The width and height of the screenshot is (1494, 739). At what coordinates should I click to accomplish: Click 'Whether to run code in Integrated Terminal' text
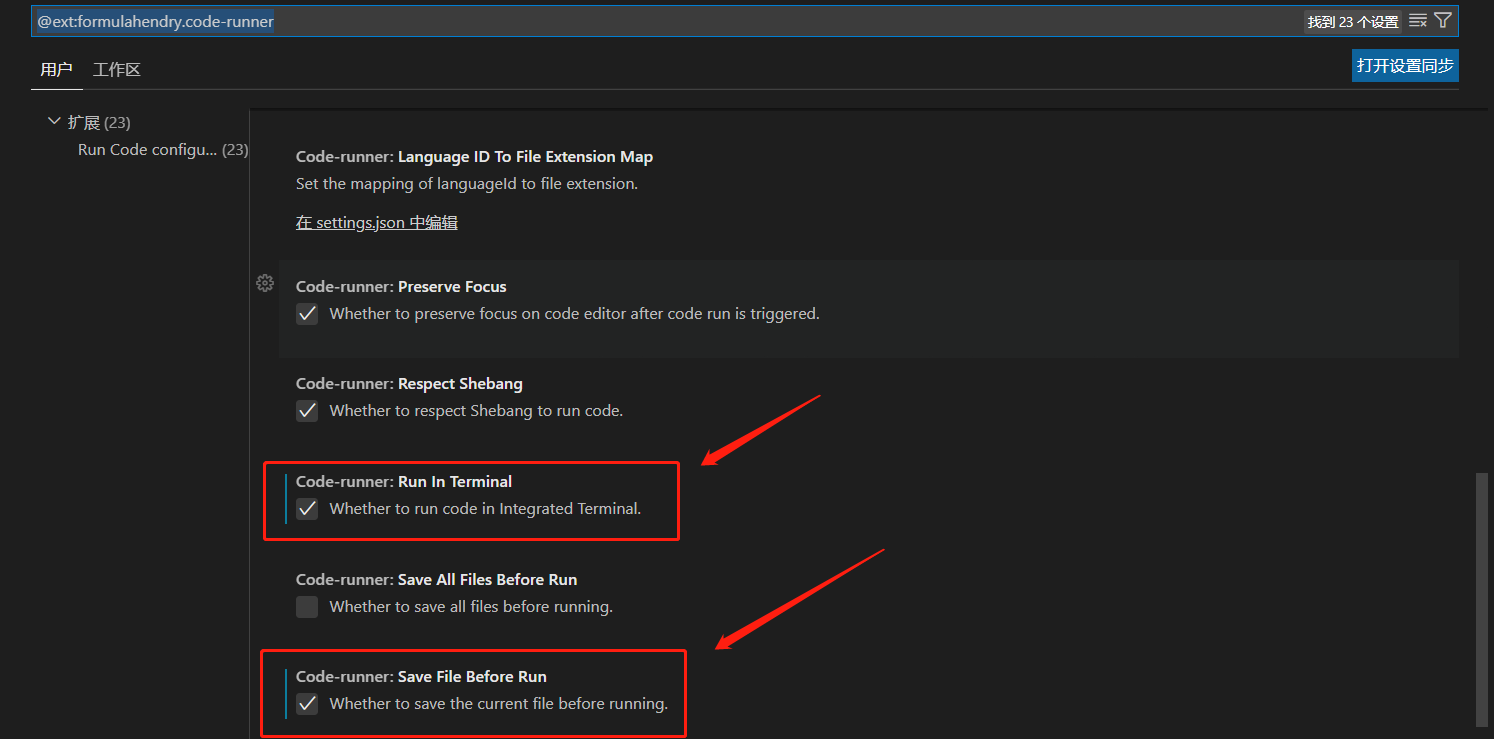point(486,509)
